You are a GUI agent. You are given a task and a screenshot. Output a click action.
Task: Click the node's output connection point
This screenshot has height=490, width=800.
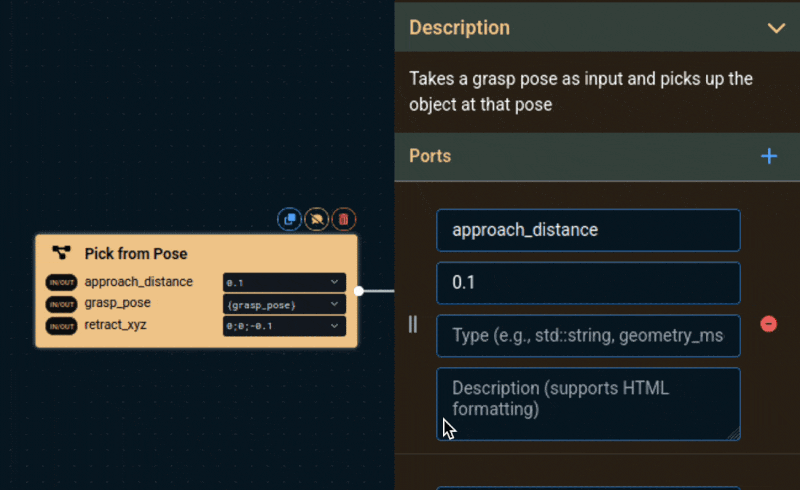[359, 291]
